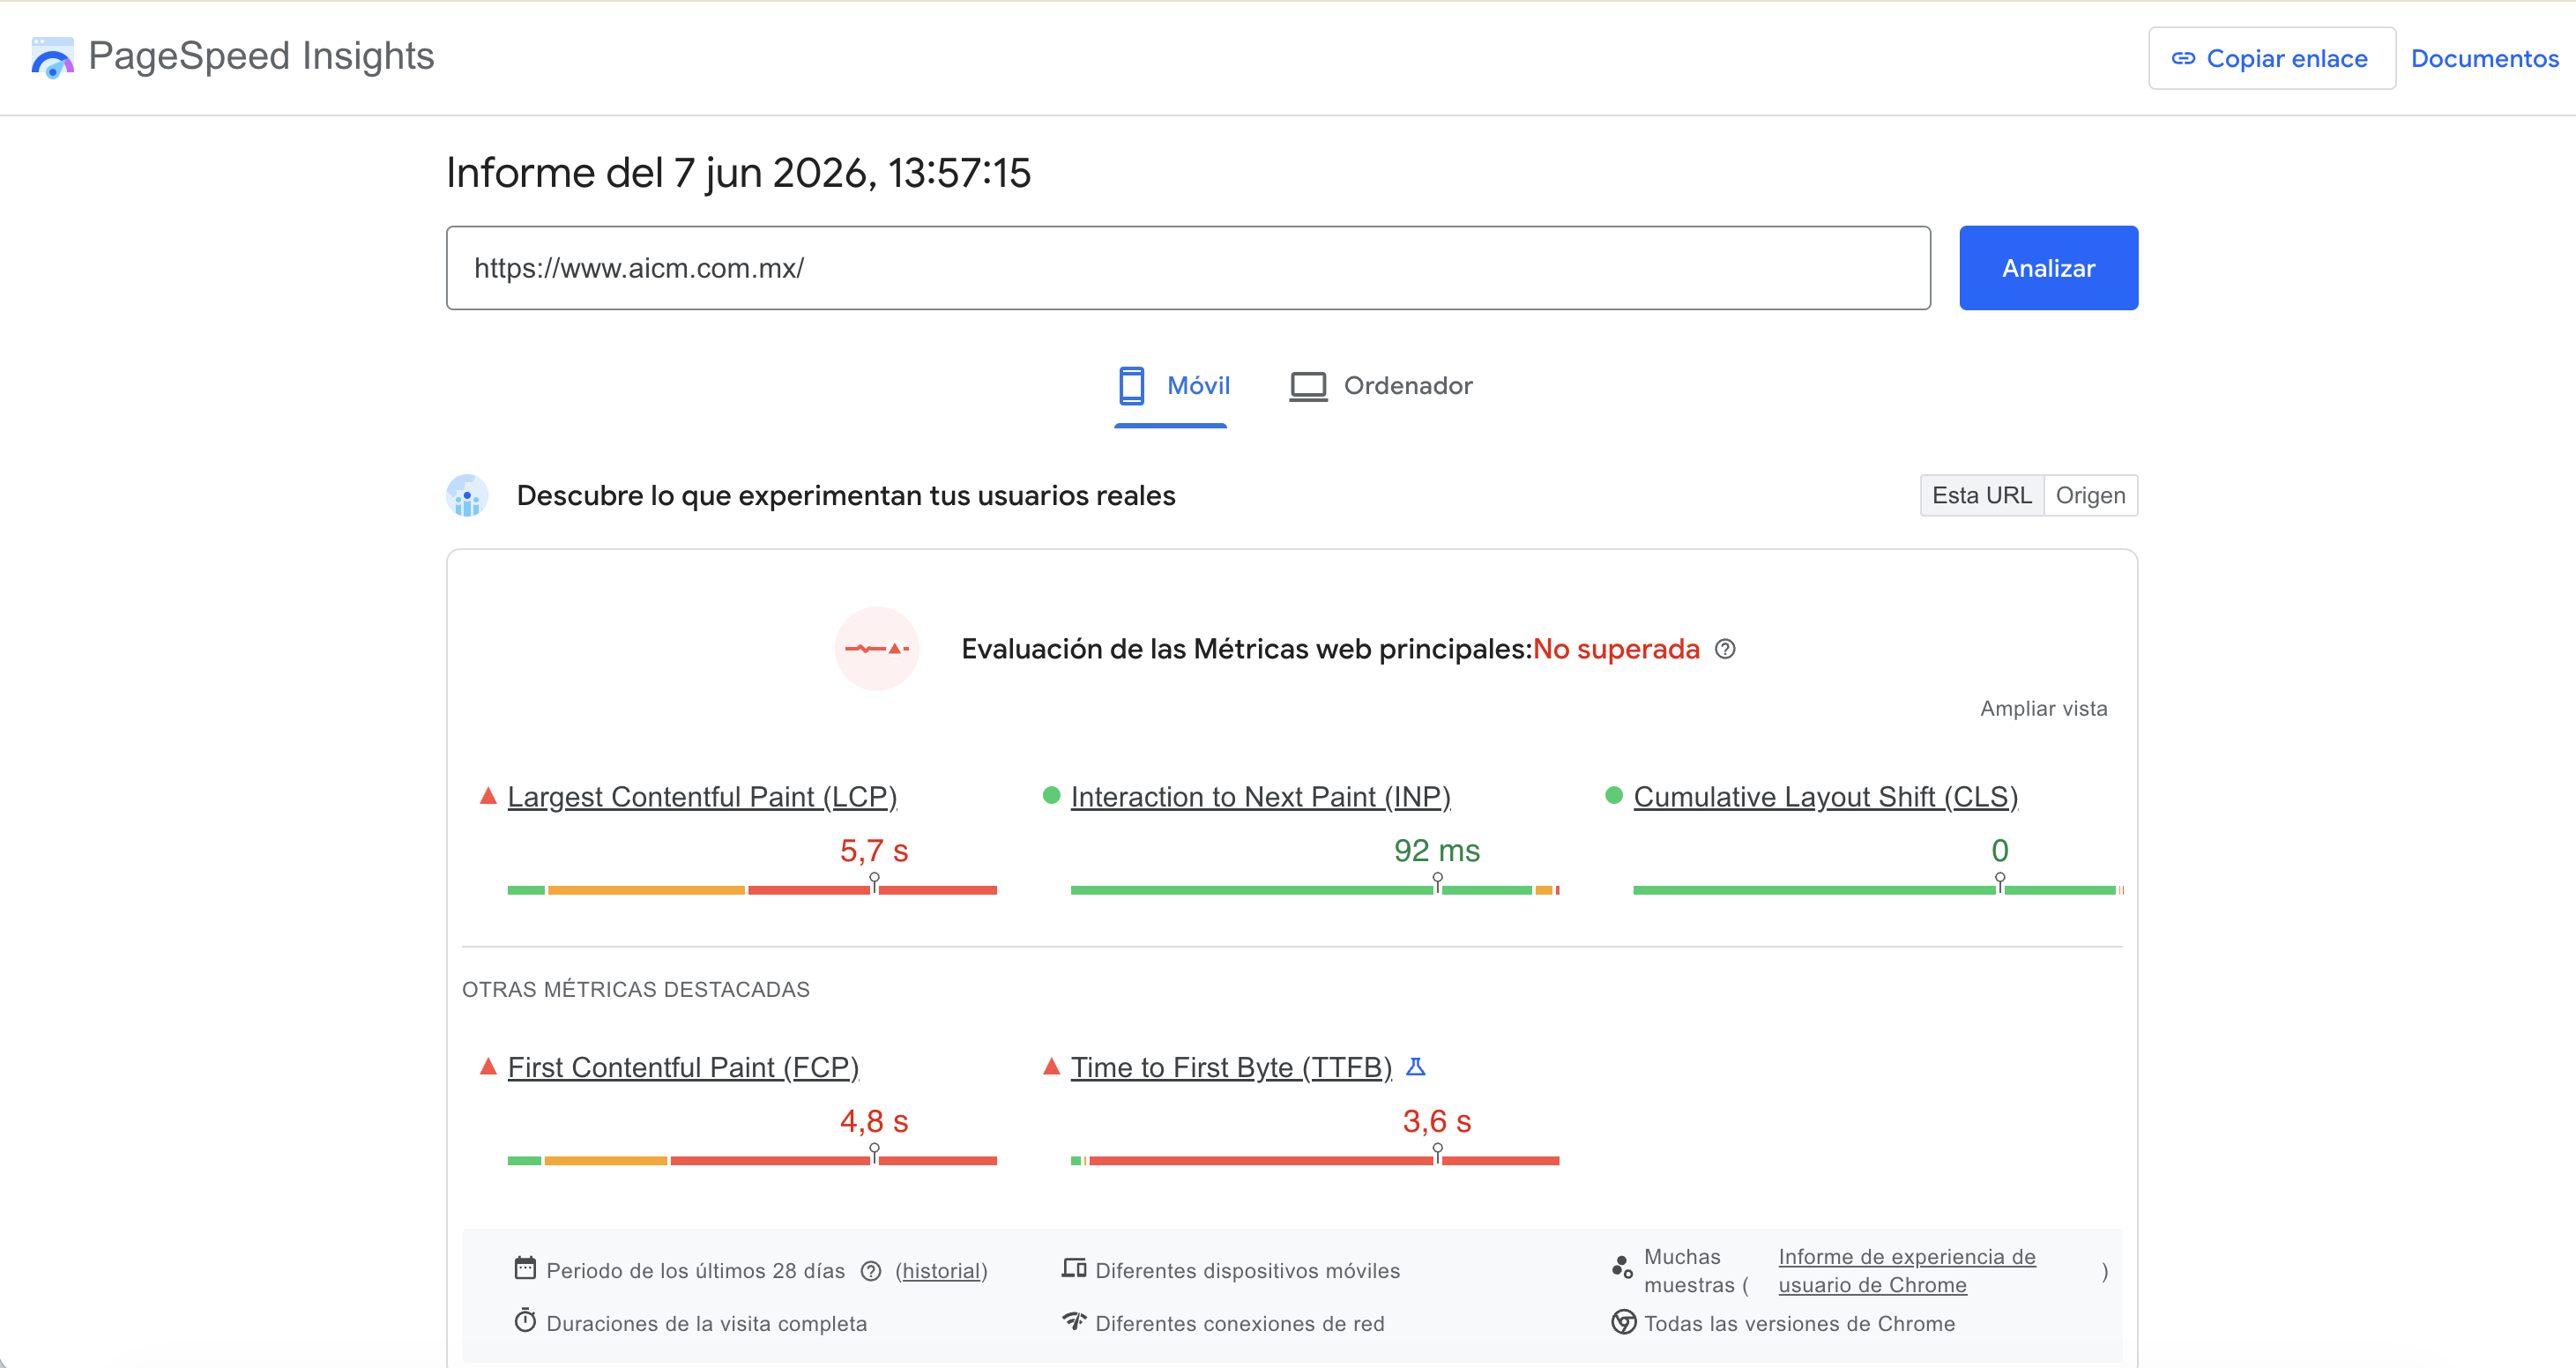Click red triangle next to TTFB
Image resolution: width=2576 pixels, height=1368 pixels.
pyautogui.click(x=1051, y=1066)
